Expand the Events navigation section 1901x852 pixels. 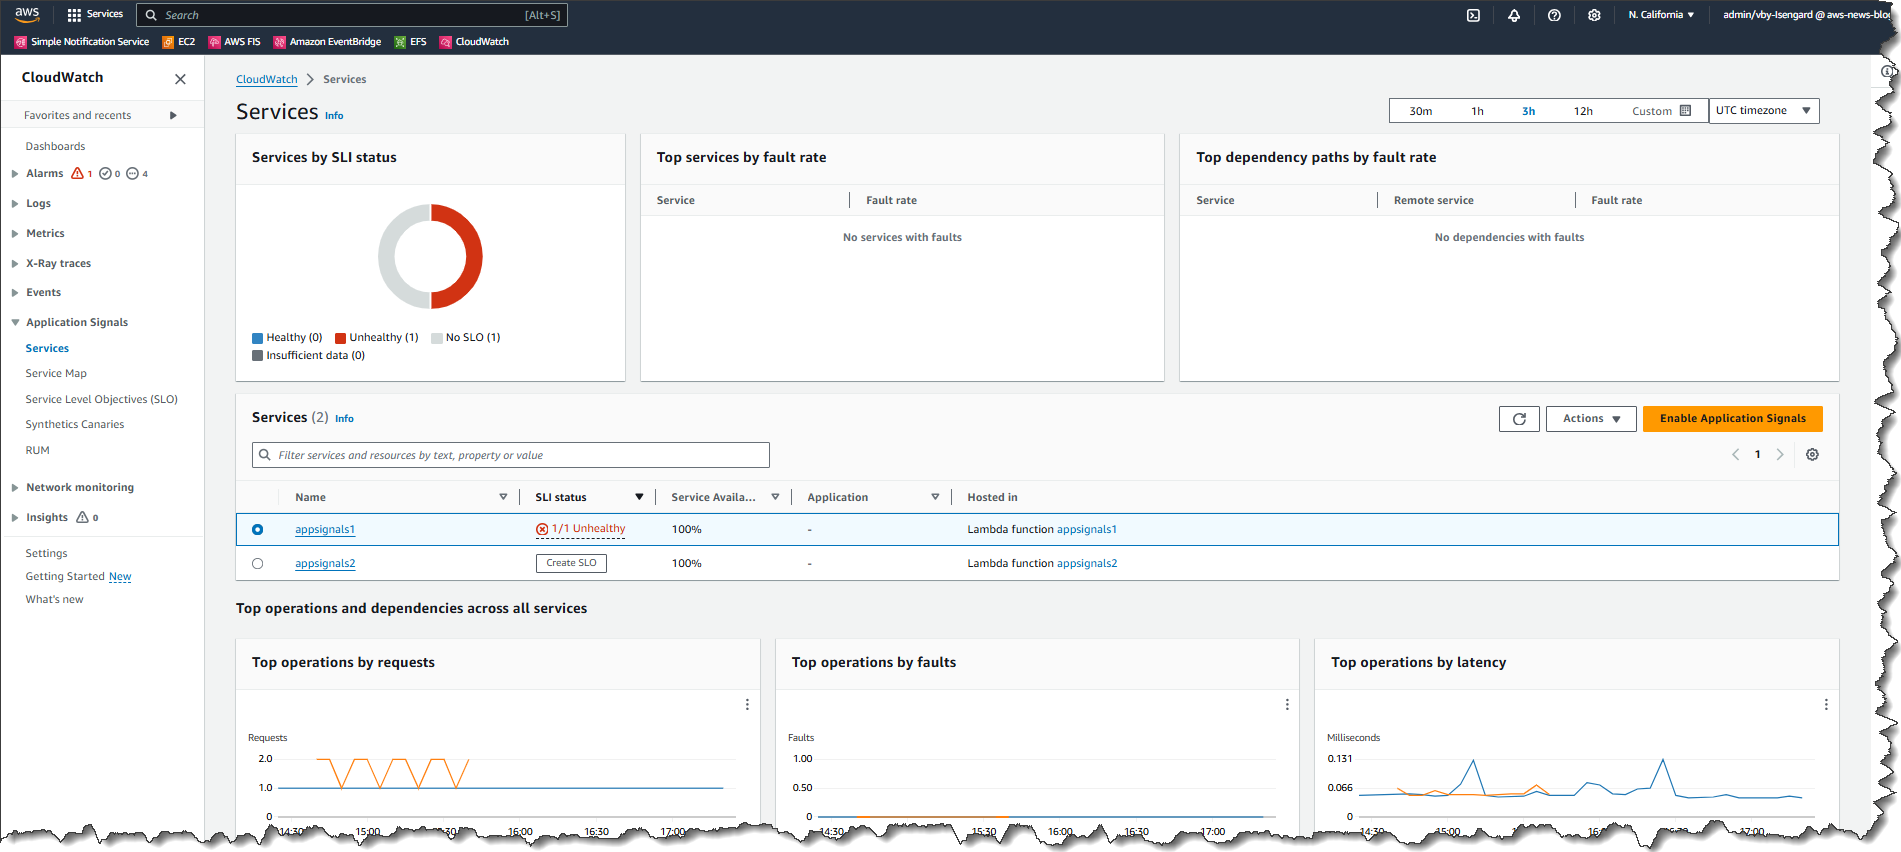15,293
